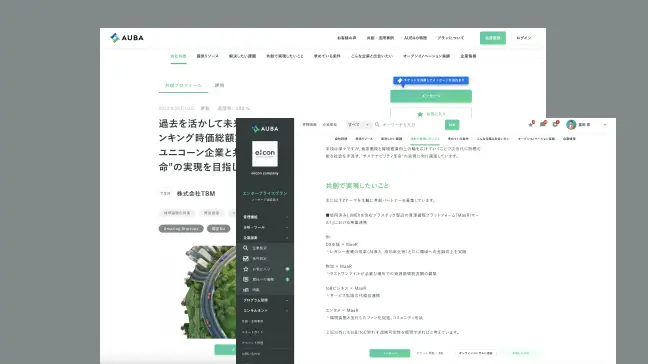This screenshot has width=648, height=364.
Task: Click the star notification icon with red badge
Action: pos(531,124)
